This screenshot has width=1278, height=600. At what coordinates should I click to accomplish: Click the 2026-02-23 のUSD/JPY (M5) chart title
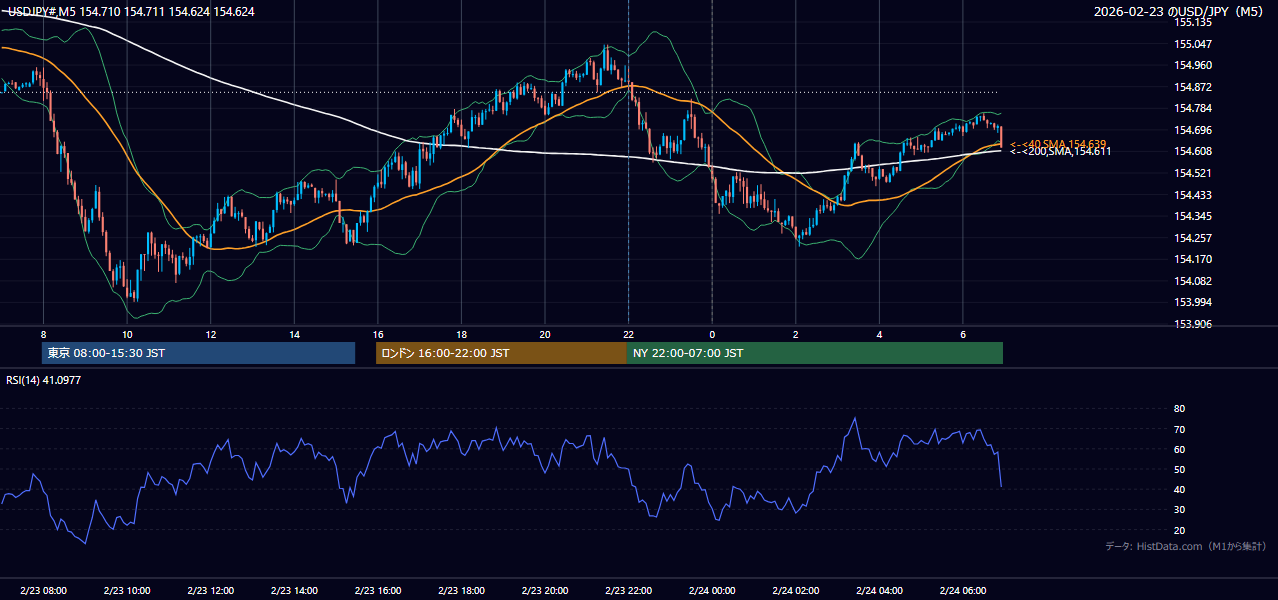[x=1179, y=11]
